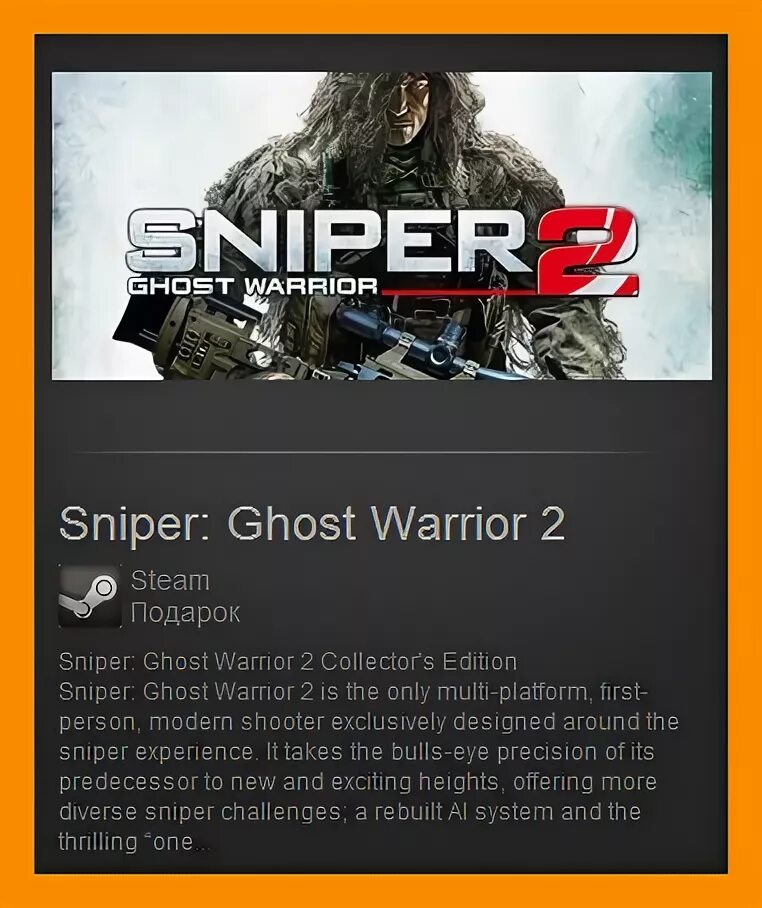The image size is (762, 908).
Task: Click the 'Steam' label beside the icon
Action: point(170,580)
